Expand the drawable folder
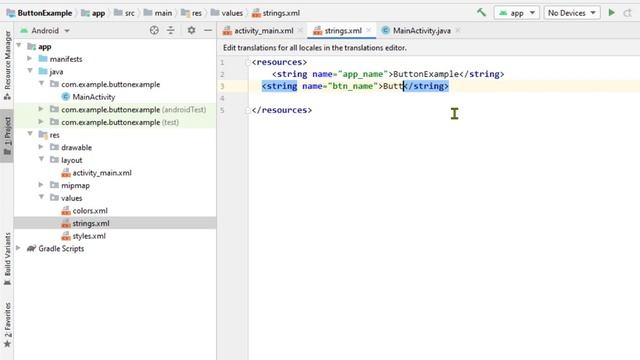 coord(41,147)
